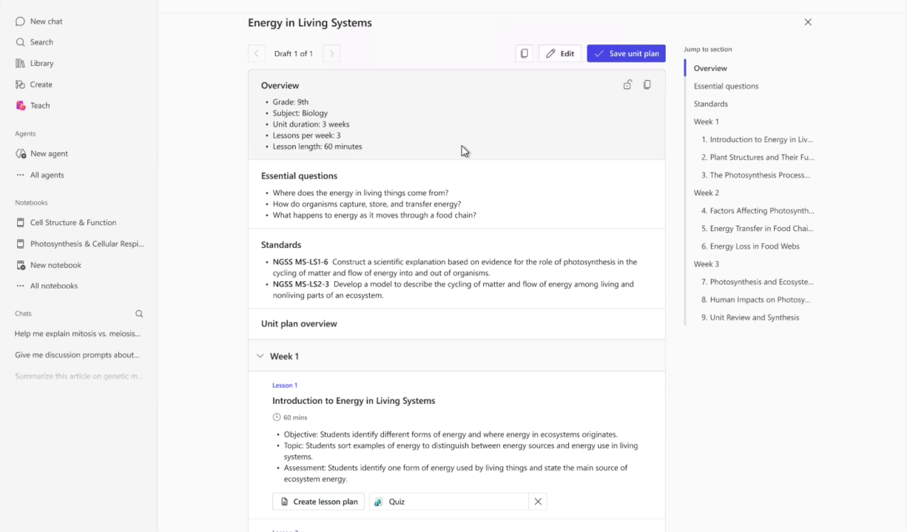Jump to lesson 2 Plant Structures
Viewport: 907px width, 532px height.
[x=757, y=157]
